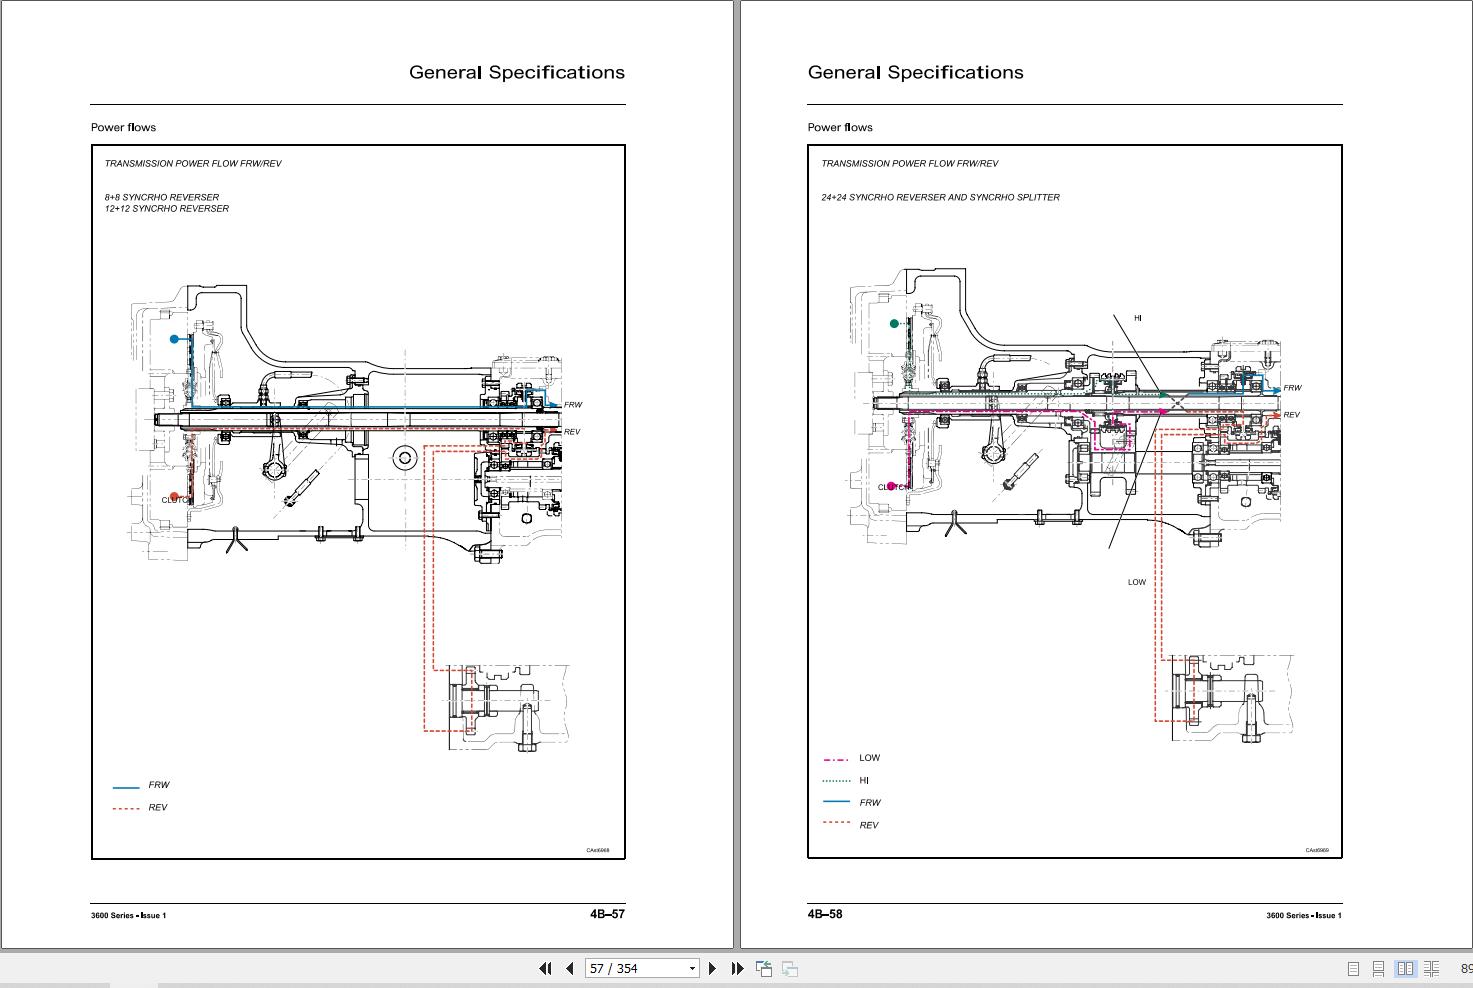Click the 4B–57 page label
The image size is (1473, 988).
(x=607, y=914)
